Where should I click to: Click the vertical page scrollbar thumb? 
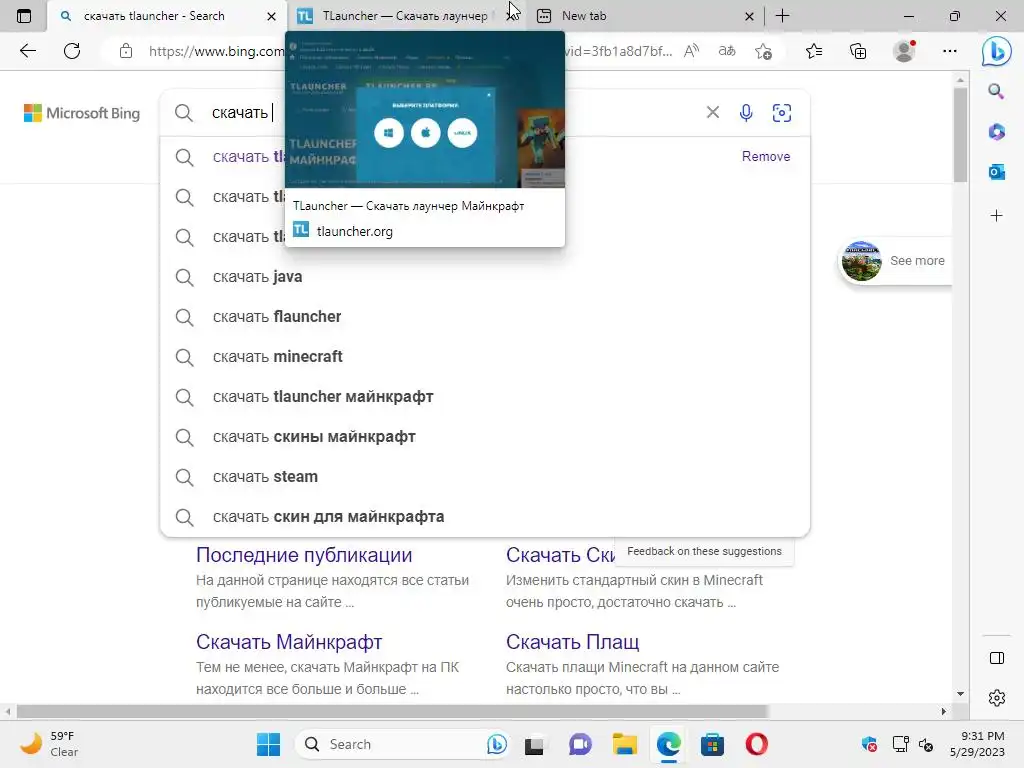pos(960,134)
